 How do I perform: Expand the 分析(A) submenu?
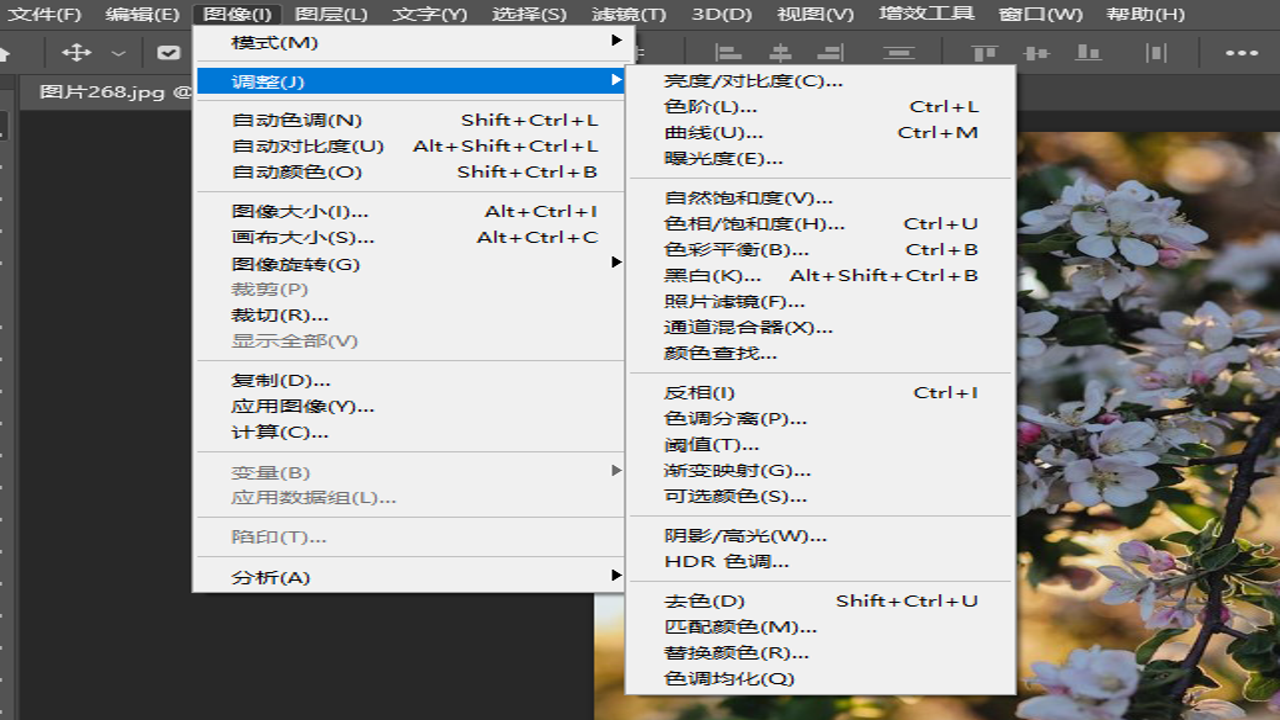click(411, 577)
